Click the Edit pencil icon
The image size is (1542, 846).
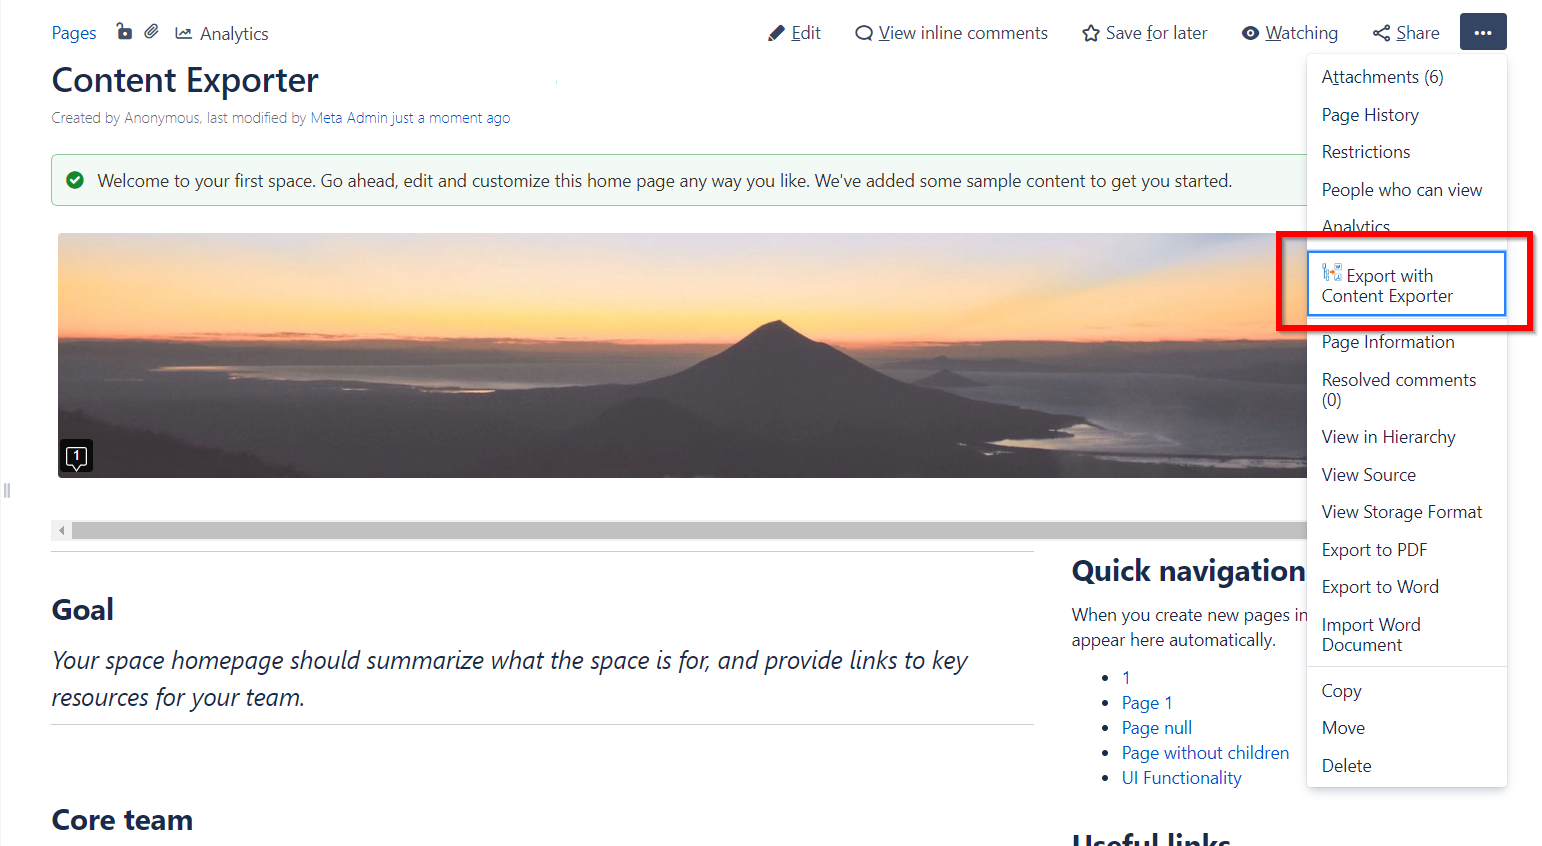777,33
